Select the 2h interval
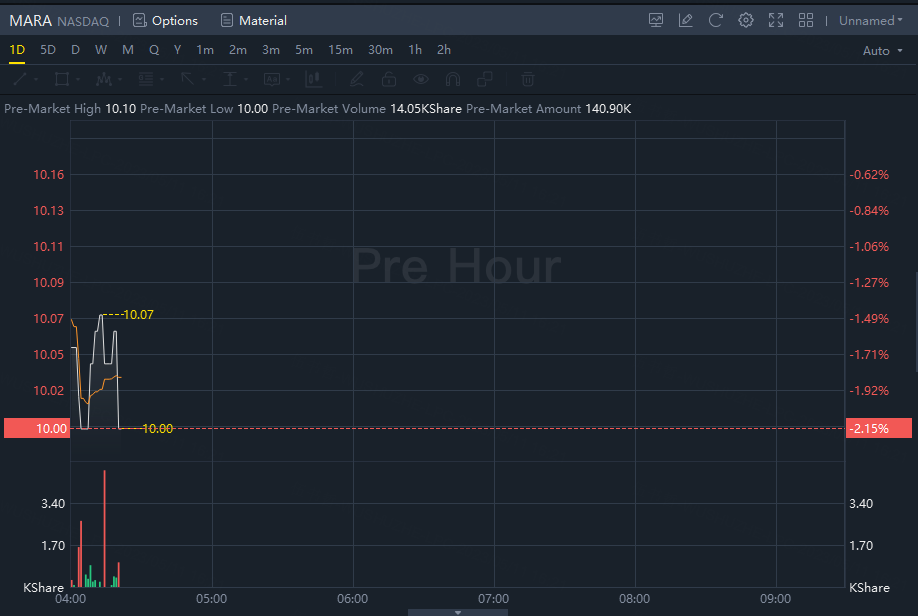 point(444,50)
